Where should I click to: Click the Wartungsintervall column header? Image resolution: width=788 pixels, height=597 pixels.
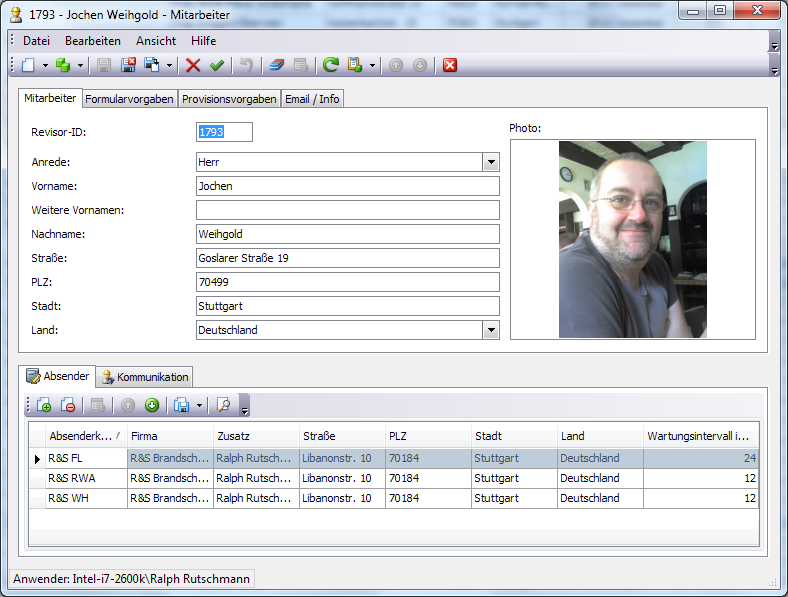coord(701,436)
